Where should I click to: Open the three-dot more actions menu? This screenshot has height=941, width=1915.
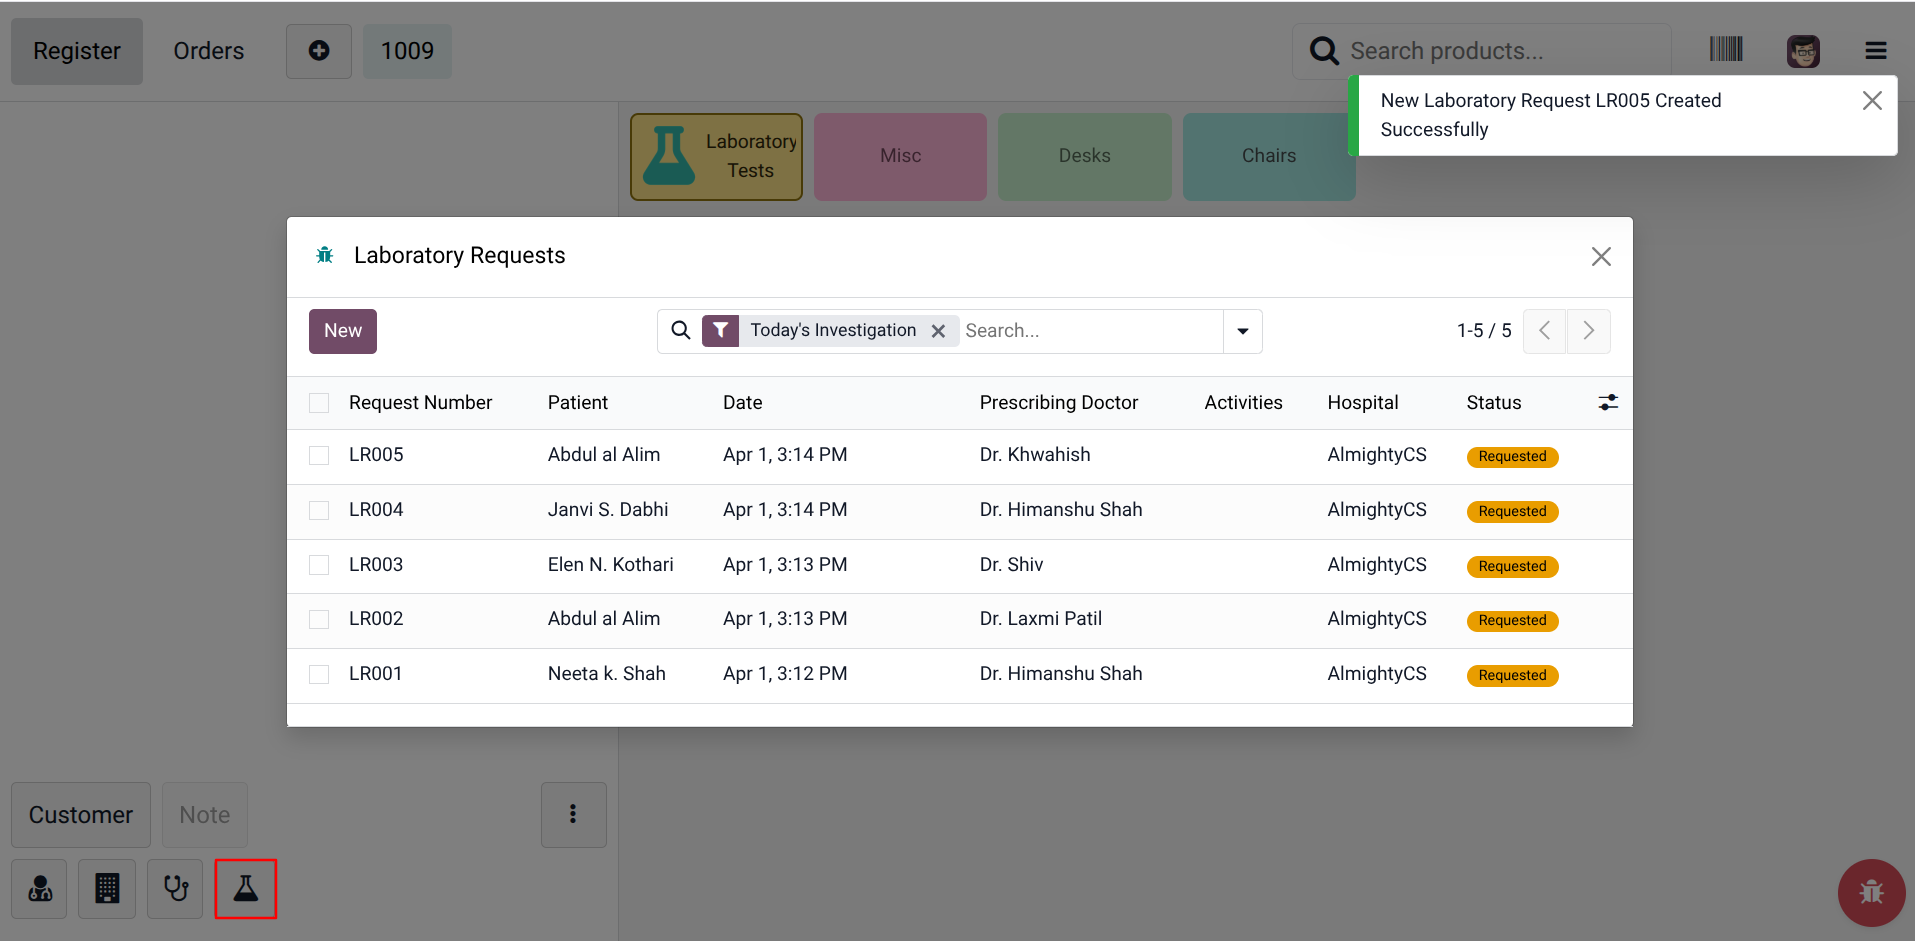coord(573,814)
